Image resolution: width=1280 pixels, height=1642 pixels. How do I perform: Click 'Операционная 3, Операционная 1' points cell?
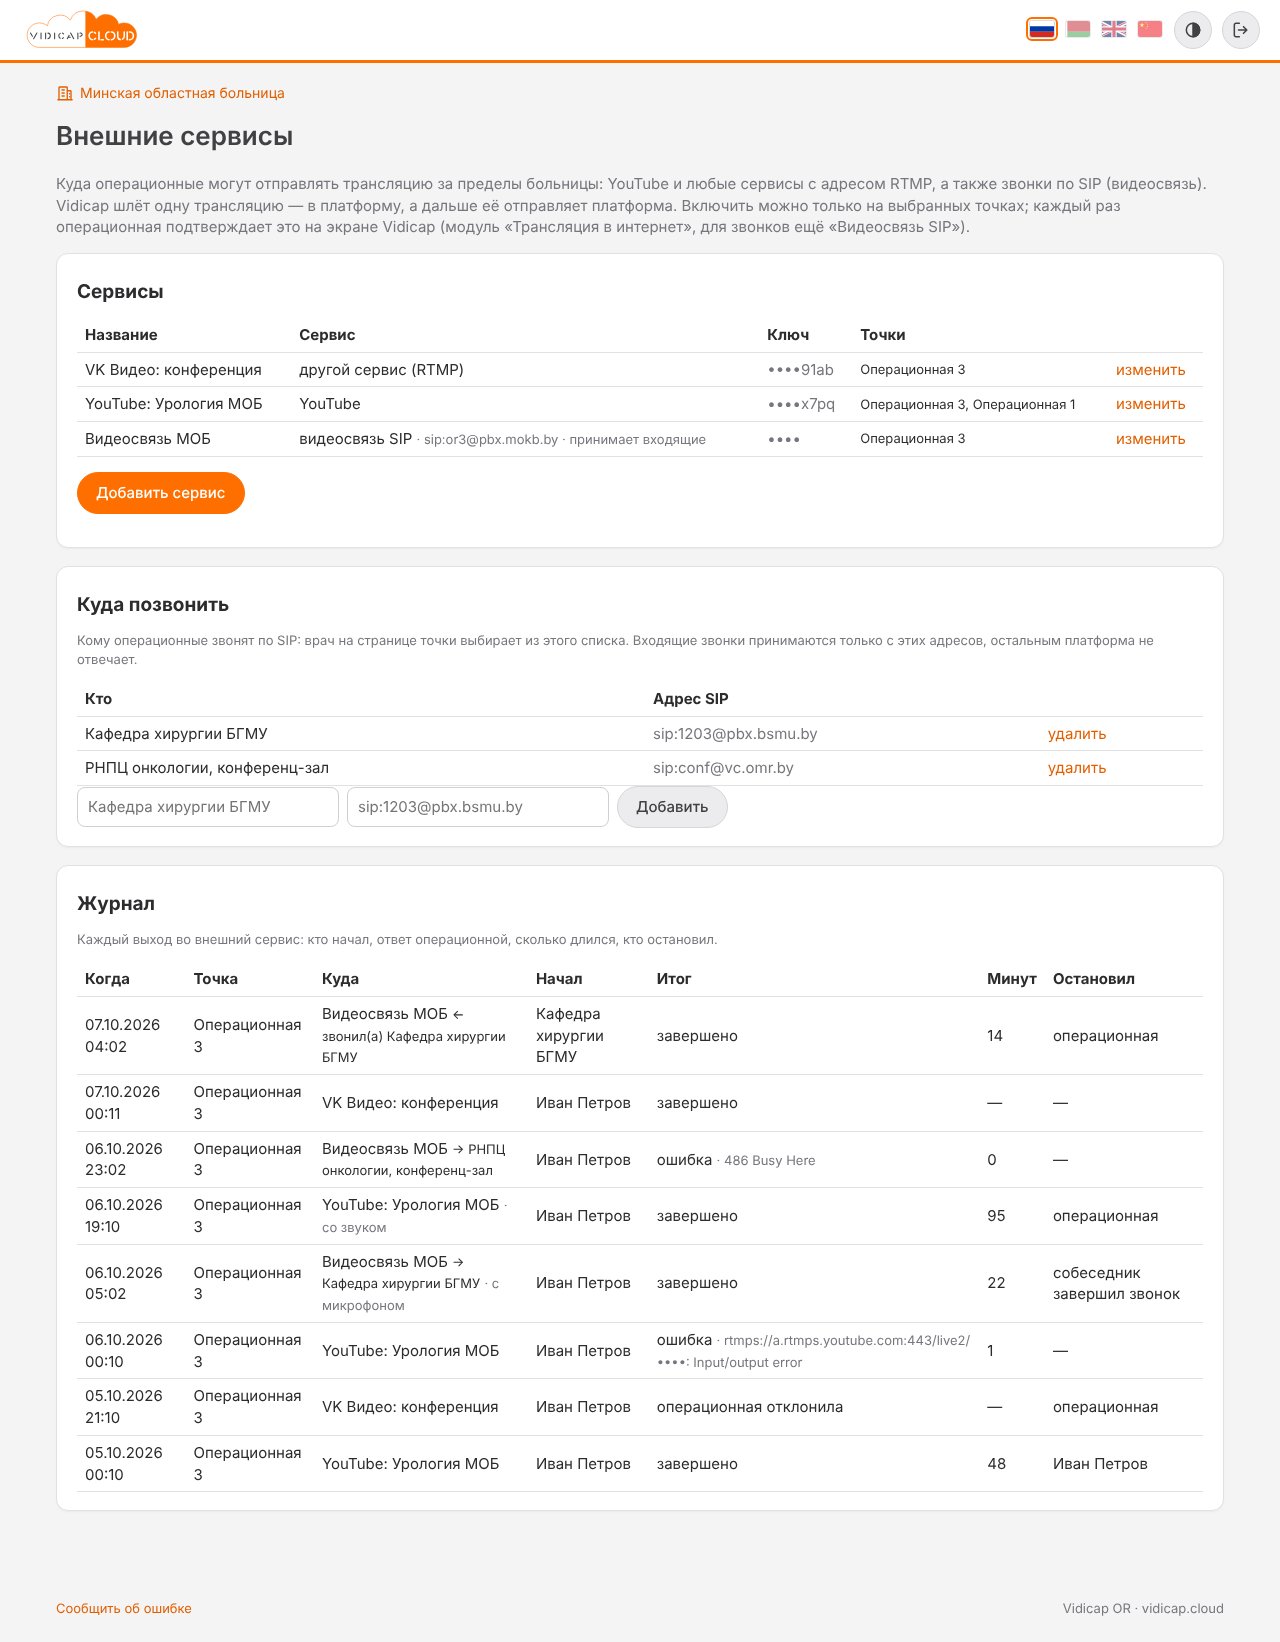[x=968, y=404]
